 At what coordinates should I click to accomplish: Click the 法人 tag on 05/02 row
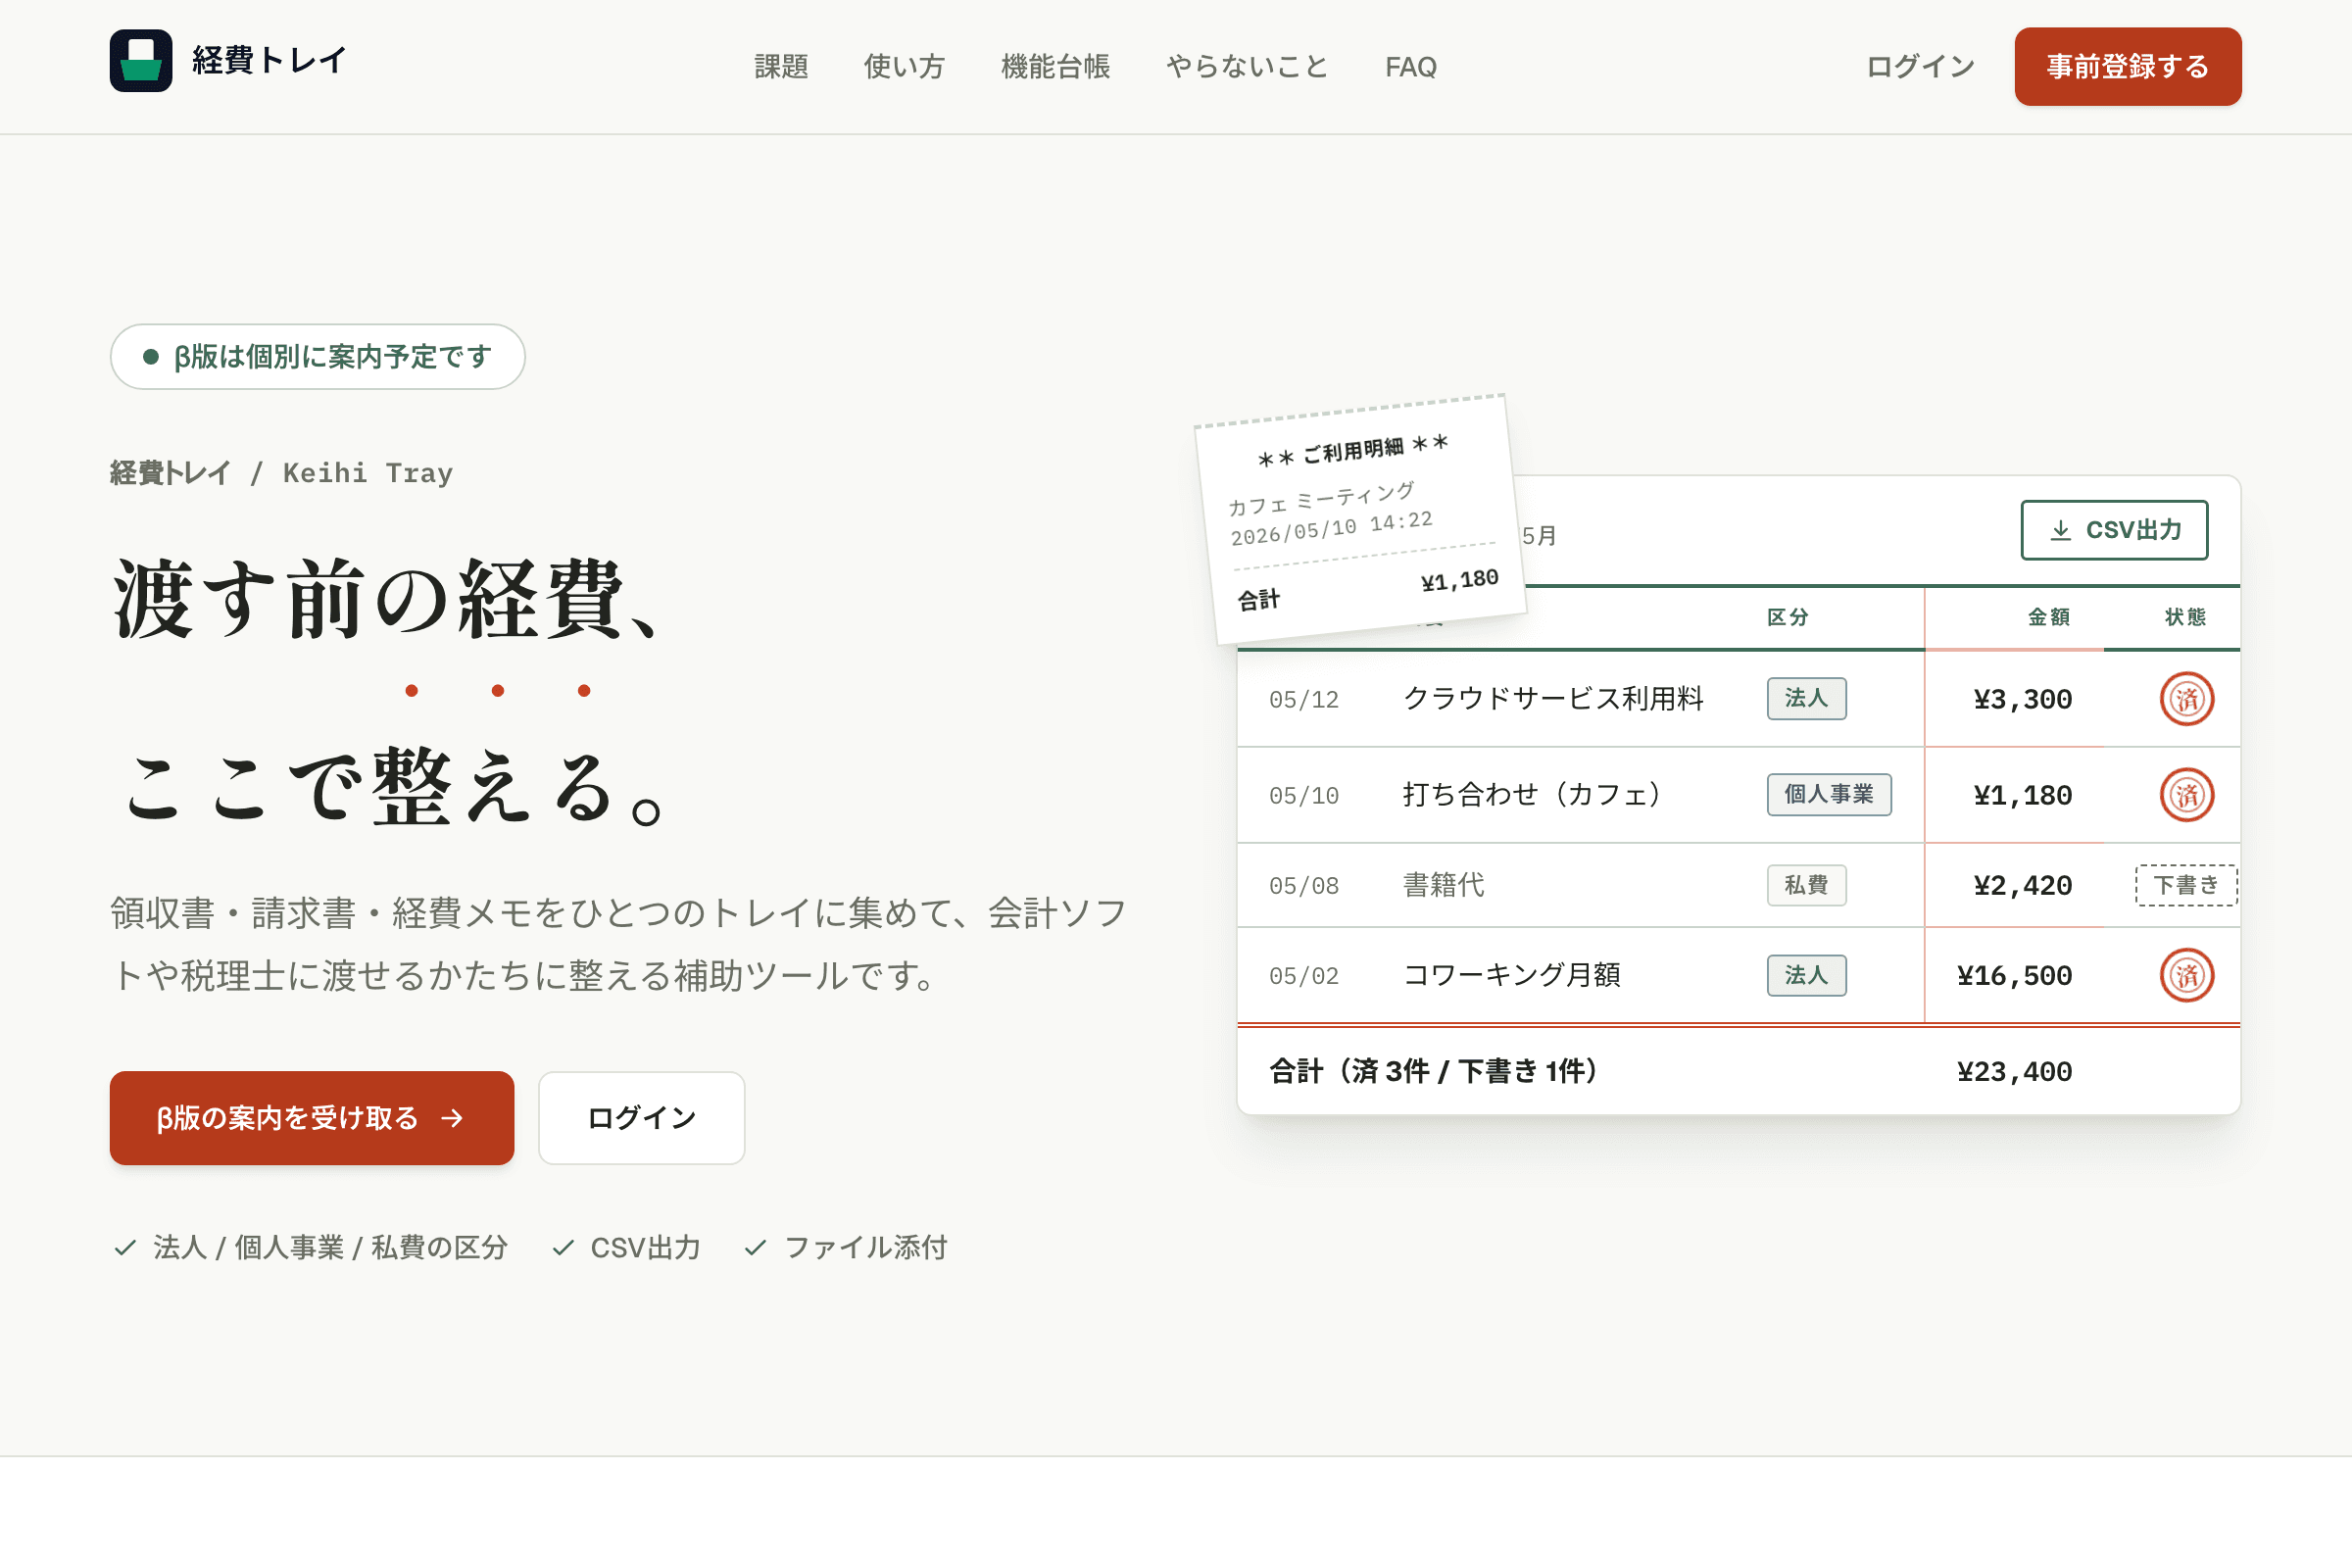[x=1806, y=975]
